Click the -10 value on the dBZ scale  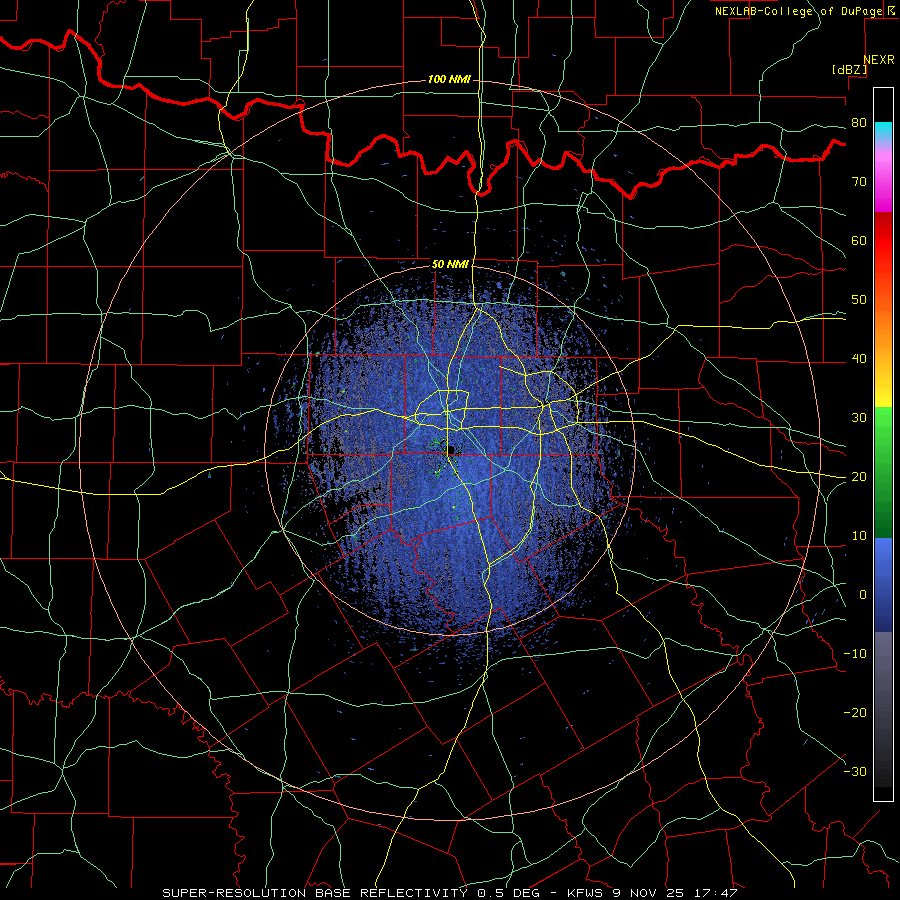[x=855, y=654]
